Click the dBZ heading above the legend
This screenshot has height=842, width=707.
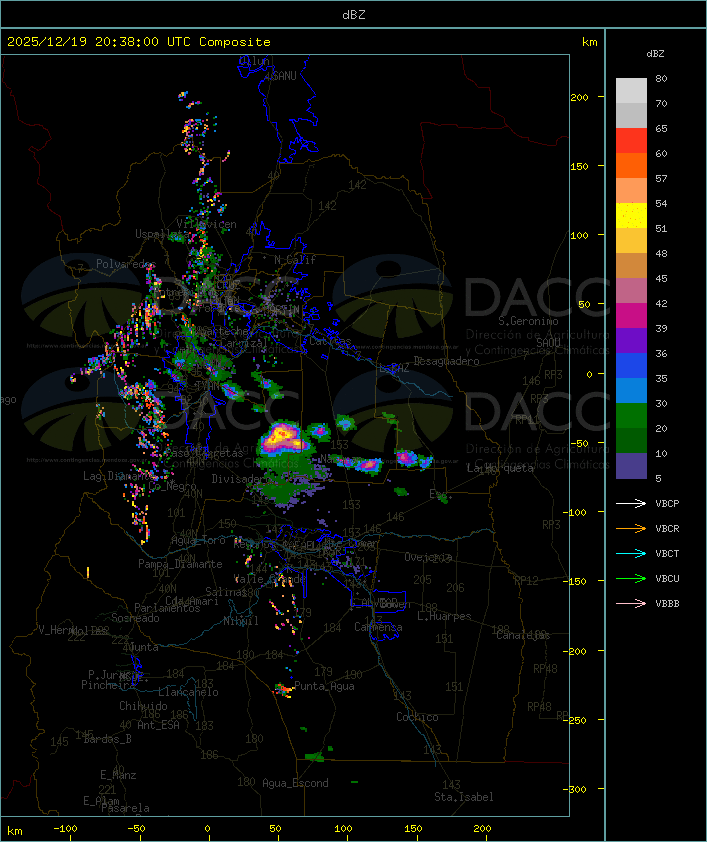pyautogui.click(x=655, y=54)
